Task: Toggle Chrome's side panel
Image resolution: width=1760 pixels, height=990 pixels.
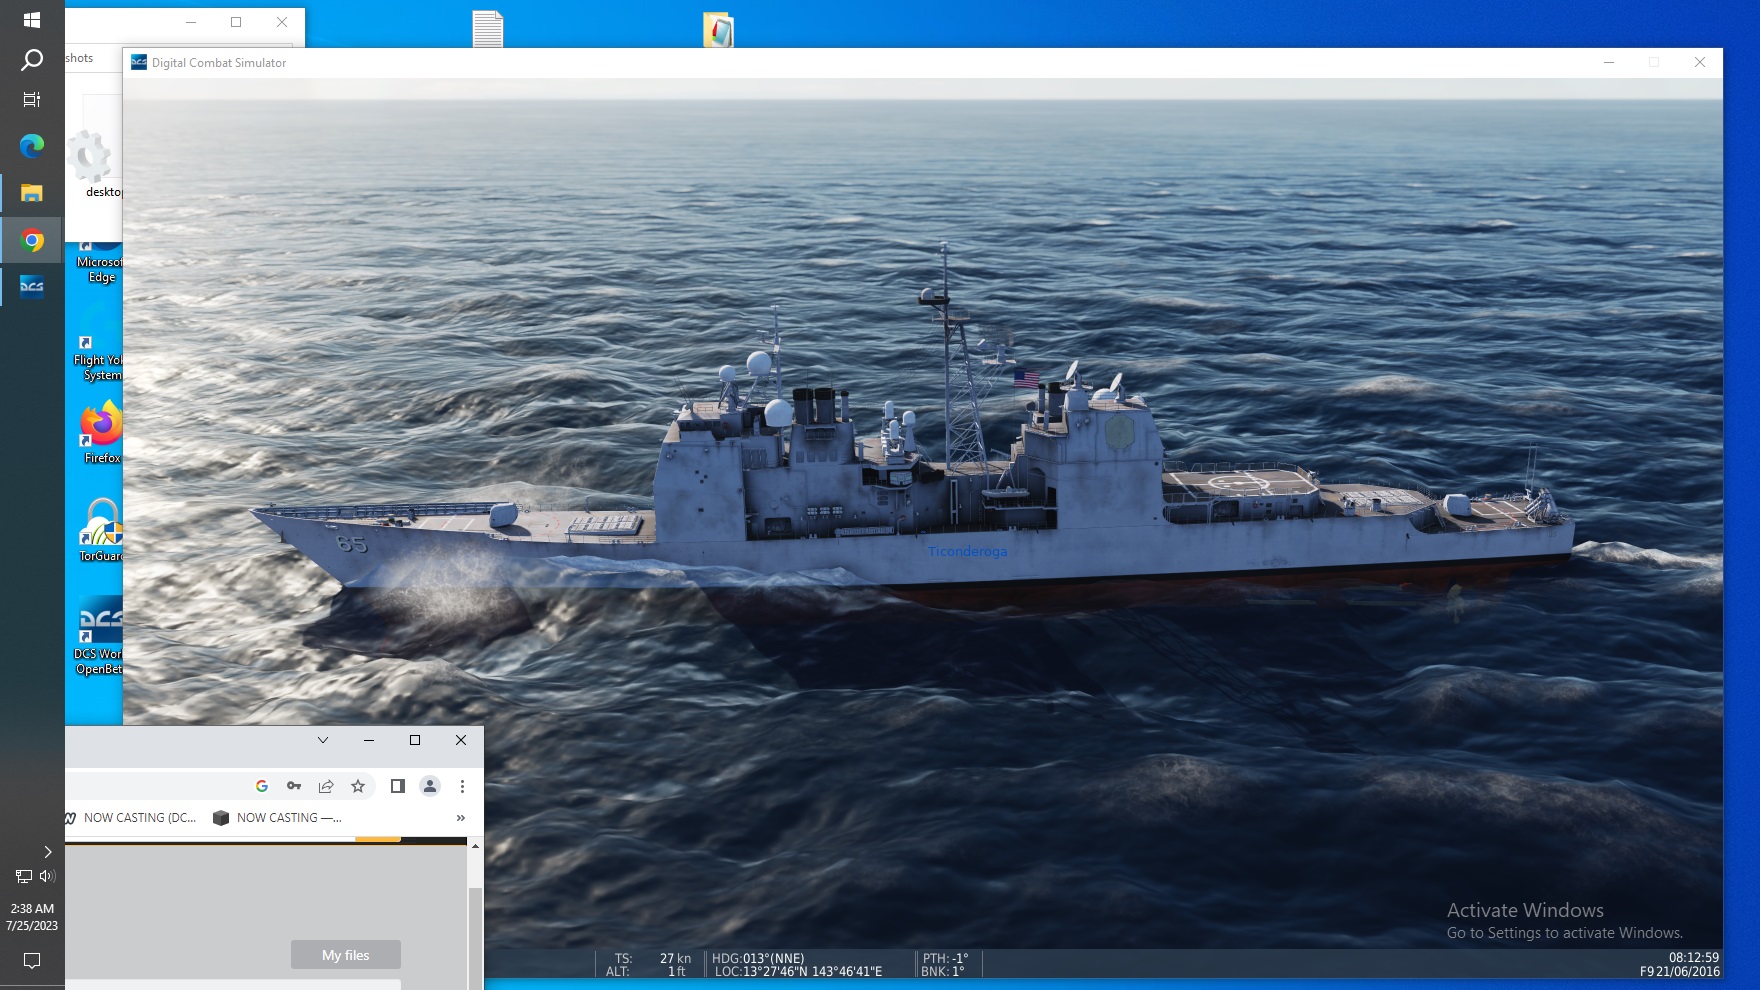Action: click(397, 786)
